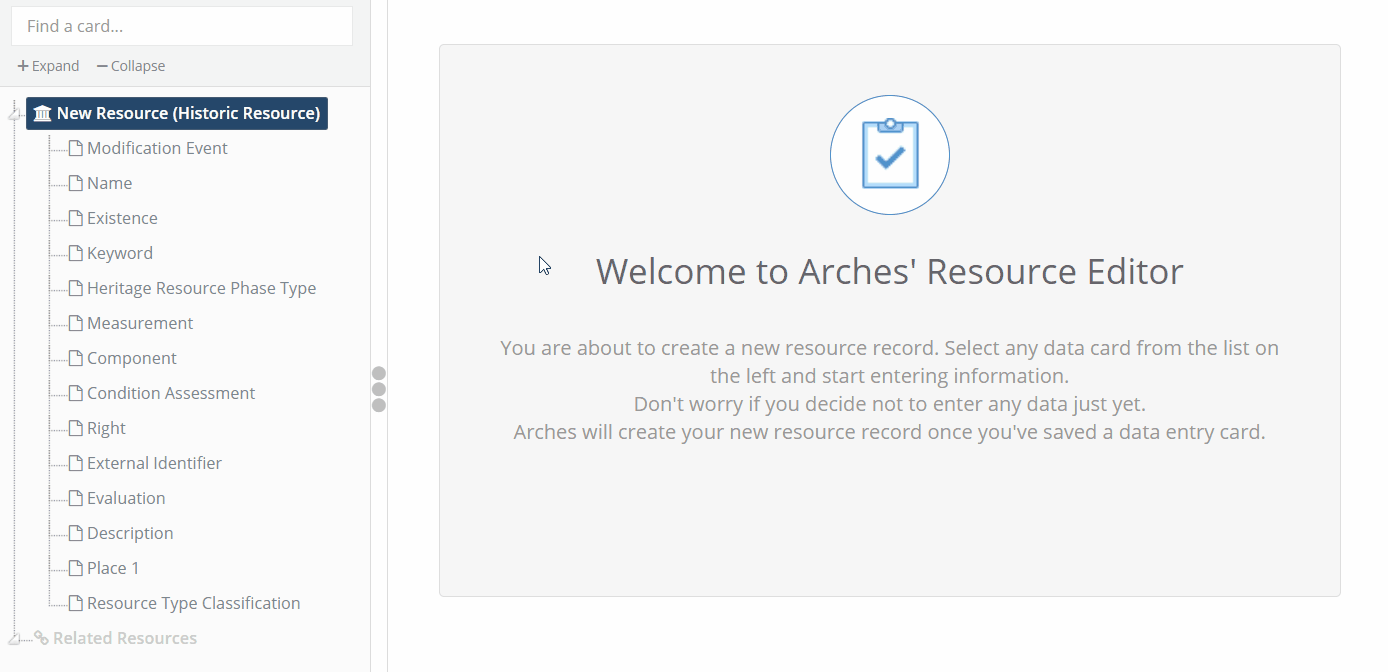This screenshot has width=1388, height=672.
Task: Open the Name card
Action: (x=109, y=184)
